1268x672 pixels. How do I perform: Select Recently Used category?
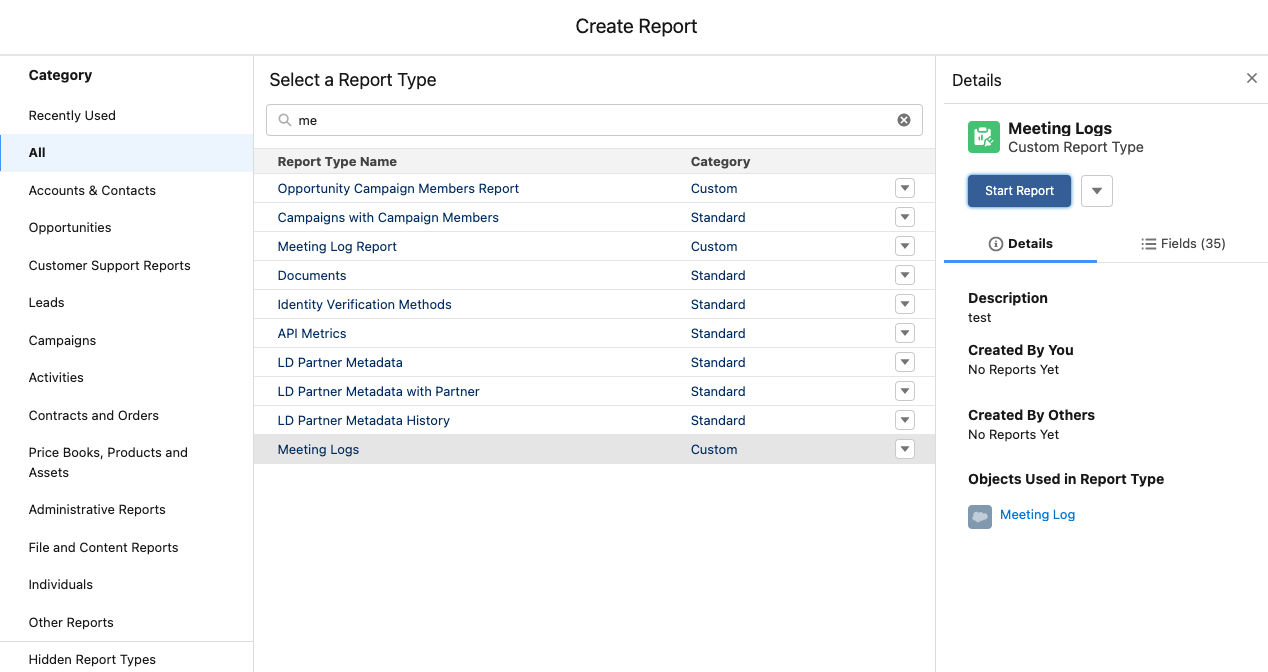(72, 116)
